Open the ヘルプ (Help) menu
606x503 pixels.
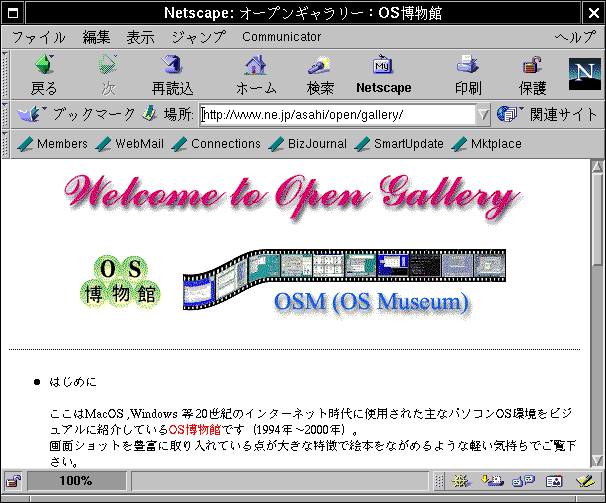(x=575, y=37)
